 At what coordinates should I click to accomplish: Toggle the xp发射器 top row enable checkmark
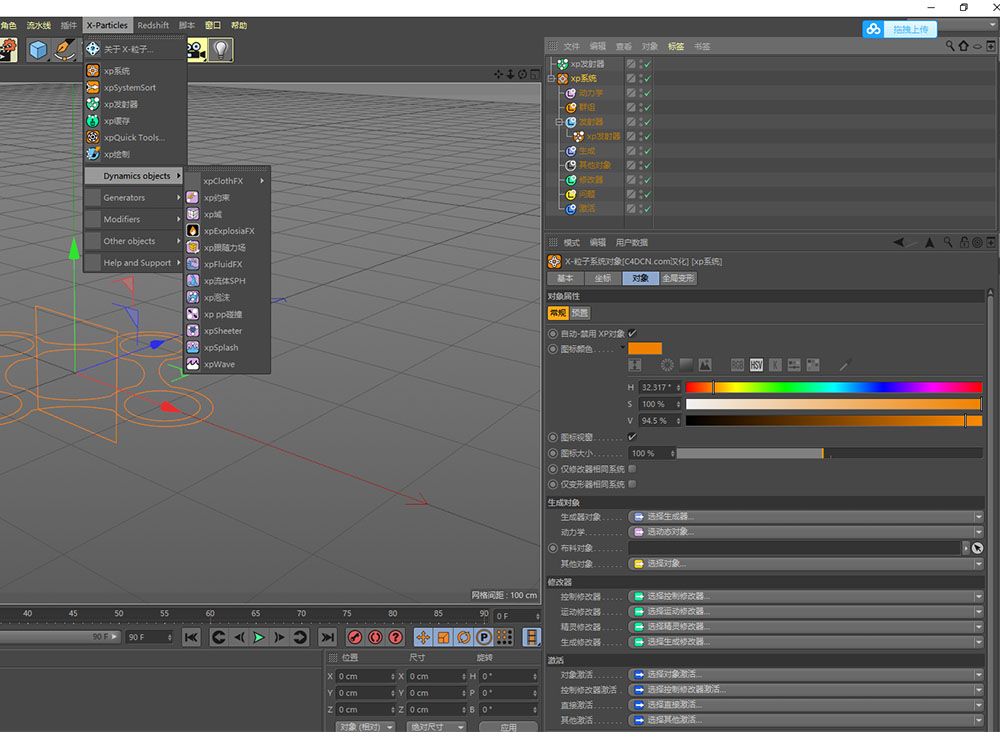[x=647, y=64]
